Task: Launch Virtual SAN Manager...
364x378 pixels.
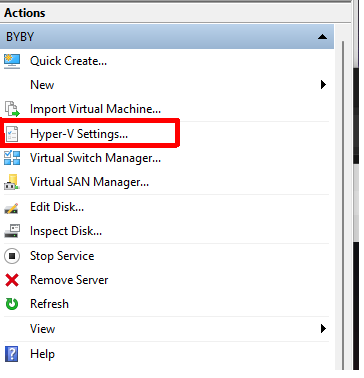Action: coord(89,182)
